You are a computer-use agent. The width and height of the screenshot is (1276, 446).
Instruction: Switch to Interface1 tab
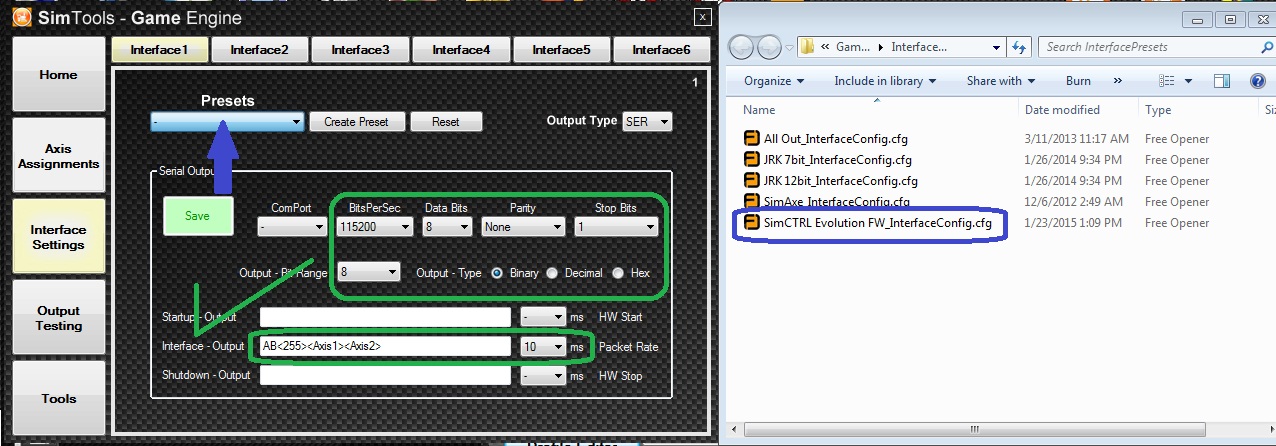coord(161,49)
